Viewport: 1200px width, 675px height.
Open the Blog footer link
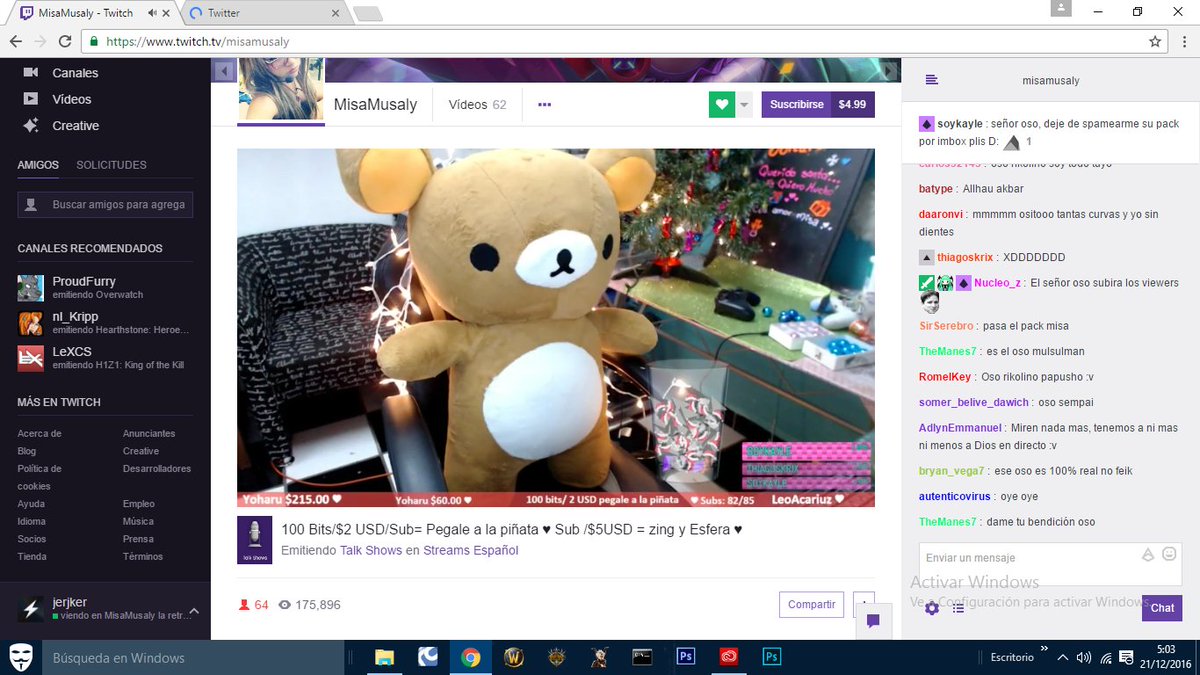[27, 451]
